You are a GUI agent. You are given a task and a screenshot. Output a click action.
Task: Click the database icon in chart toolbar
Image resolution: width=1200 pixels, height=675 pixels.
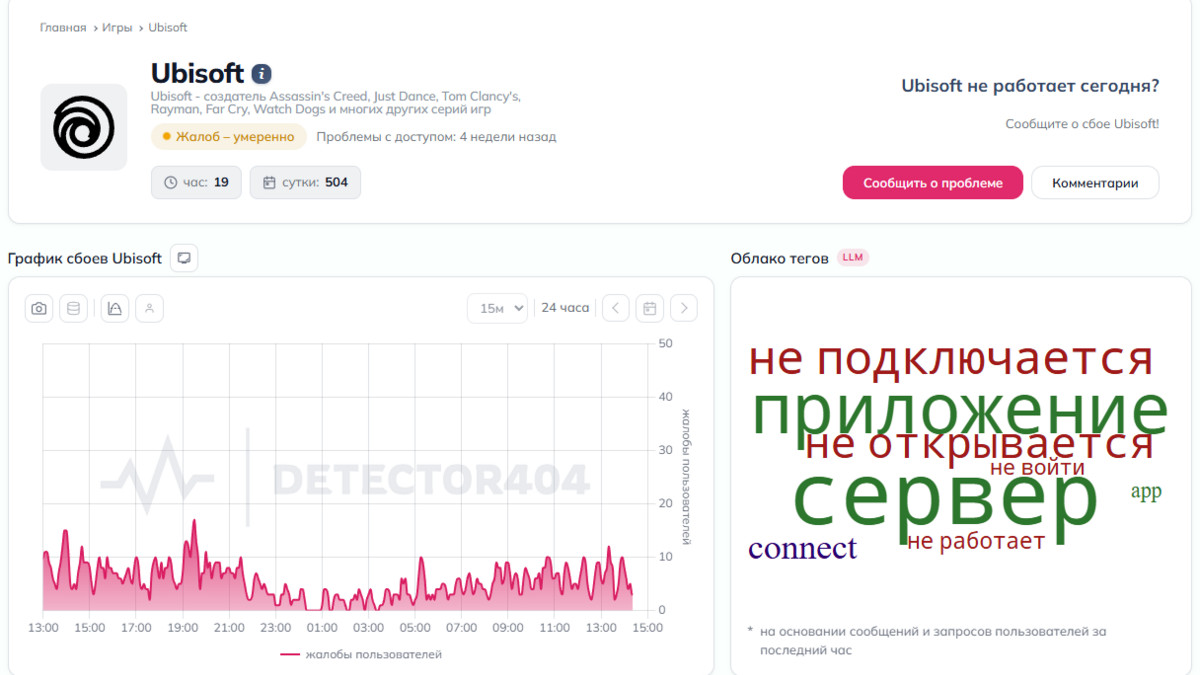pos(73,309)
